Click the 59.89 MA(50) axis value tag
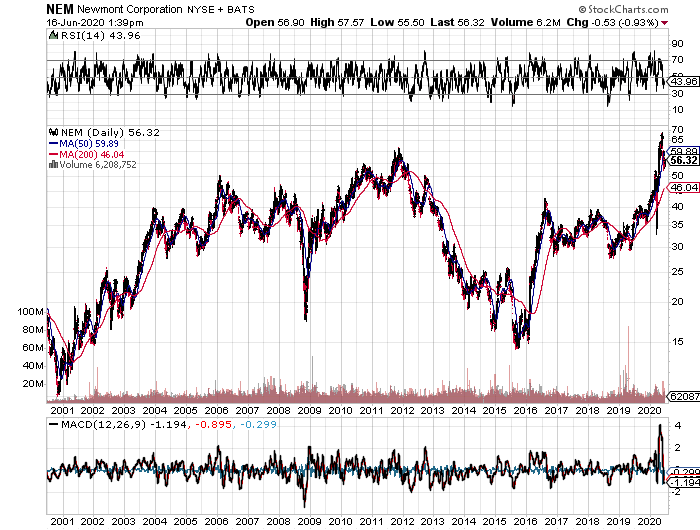This screenshot has height=530, width=700. [683, 151]
